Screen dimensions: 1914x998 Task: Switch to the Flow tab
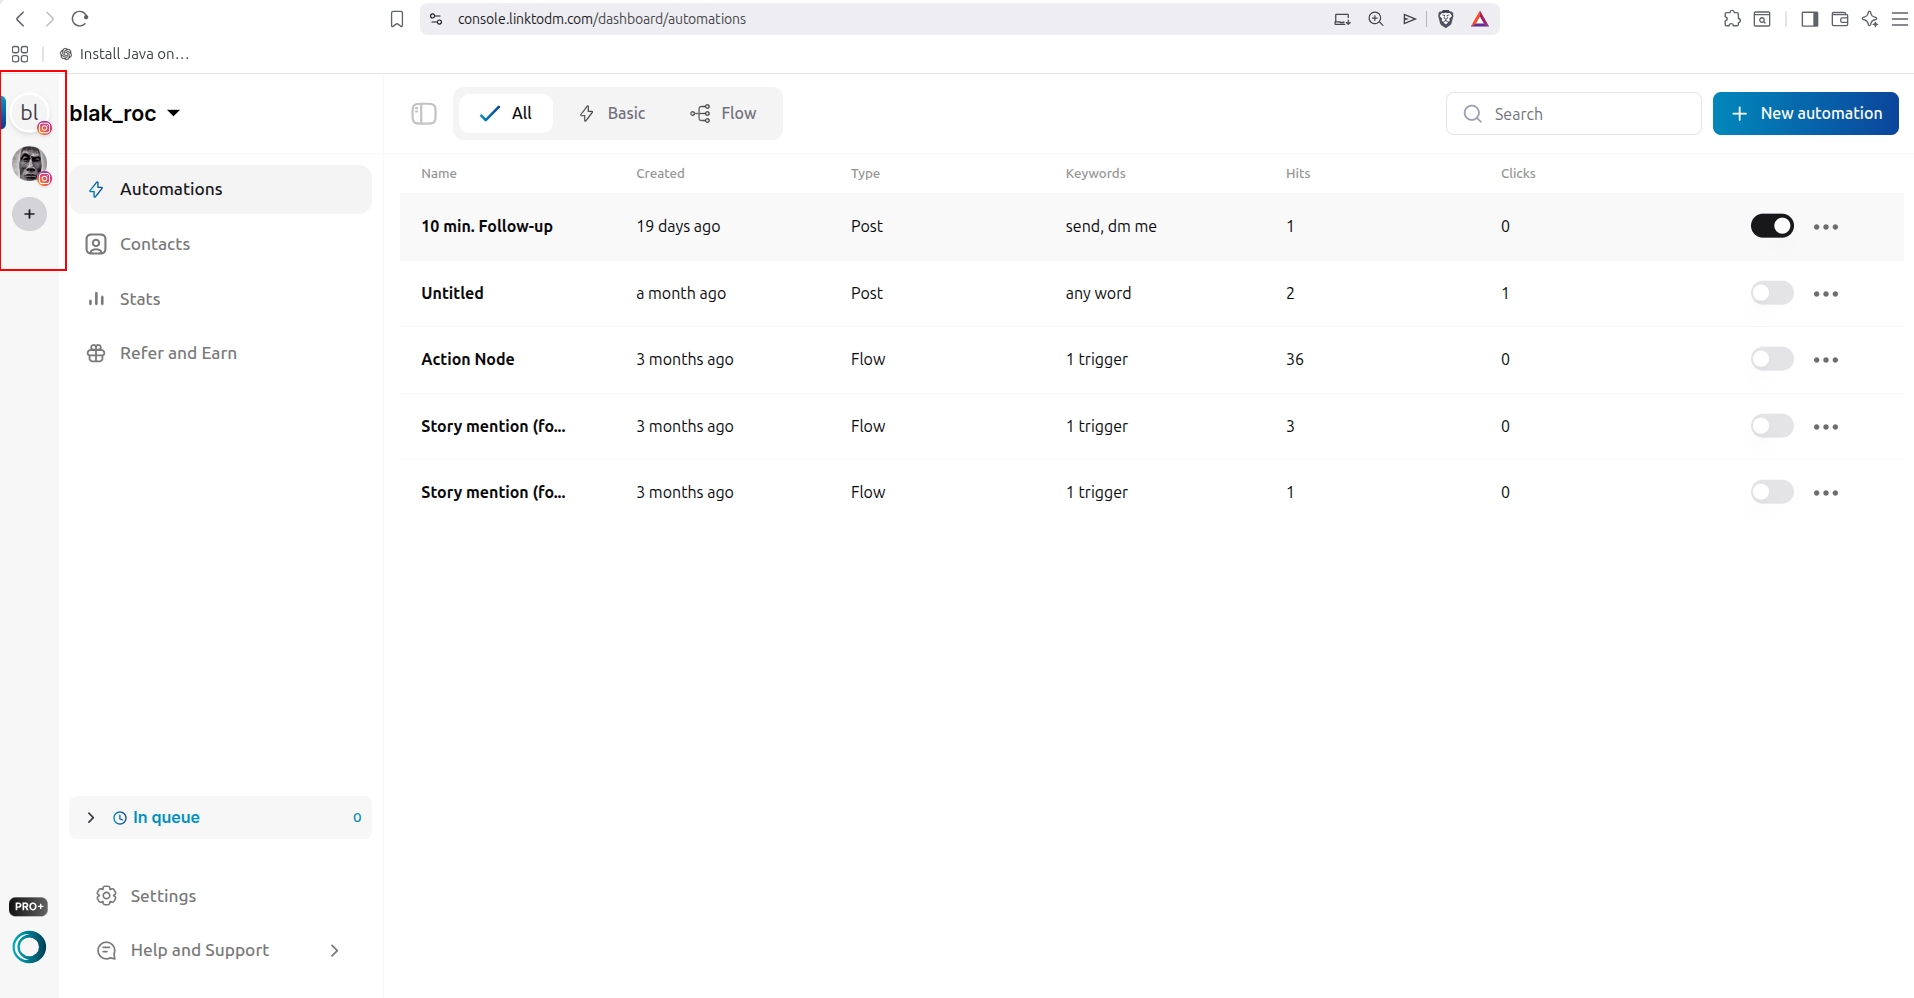(x=723, y=113)
